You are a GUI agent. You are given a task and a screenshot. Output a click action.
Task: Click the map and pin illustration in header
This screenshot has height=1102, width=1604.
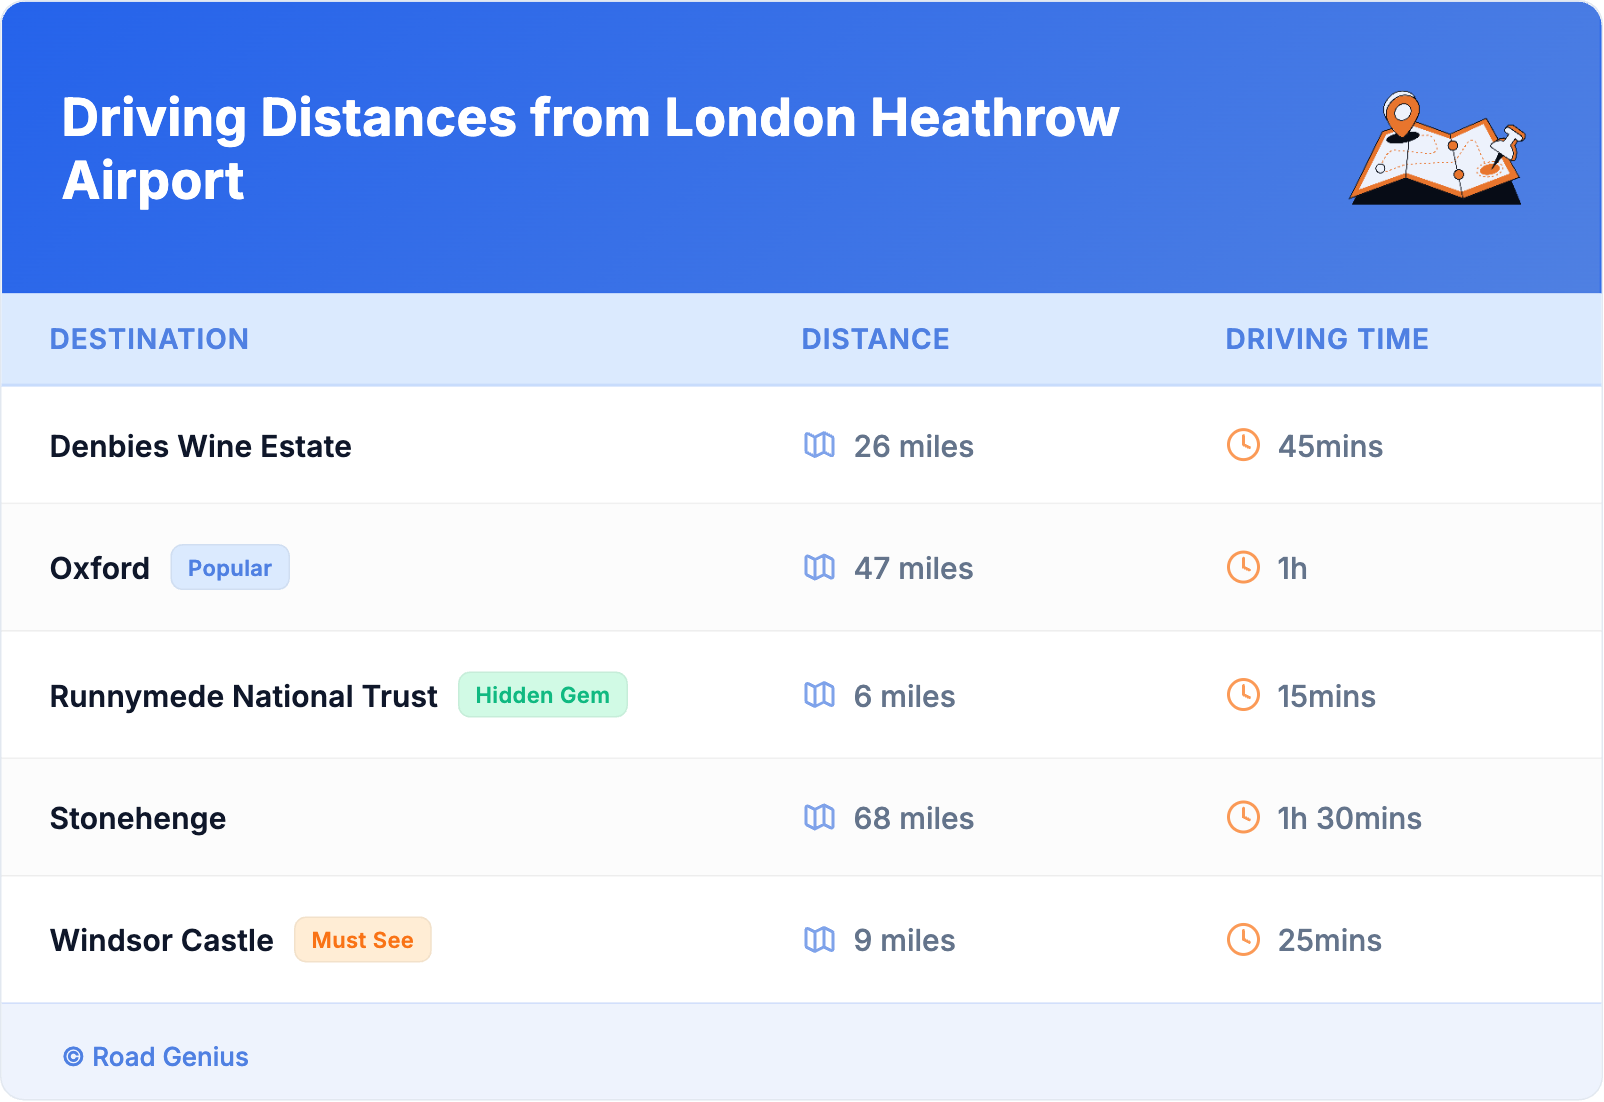click(x=1436, y=149)
